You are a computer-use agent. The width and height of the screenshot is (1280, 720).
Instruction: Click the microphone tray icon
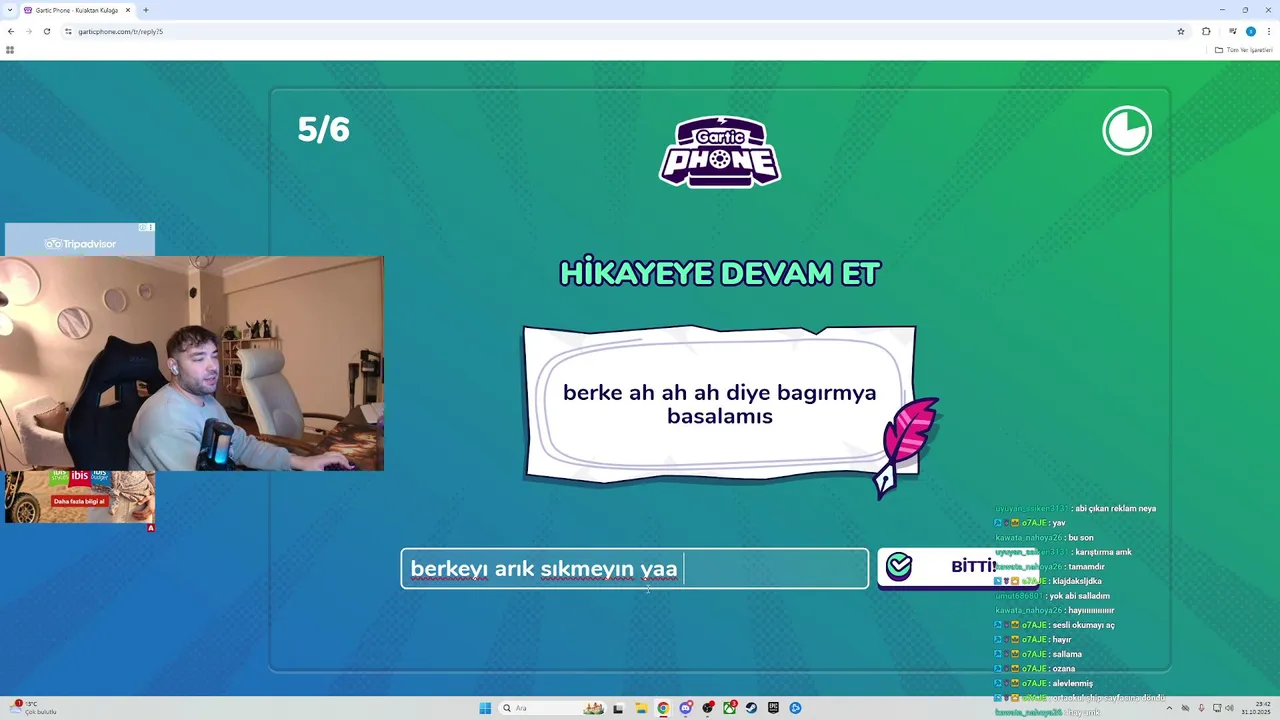pos(1201,708)
